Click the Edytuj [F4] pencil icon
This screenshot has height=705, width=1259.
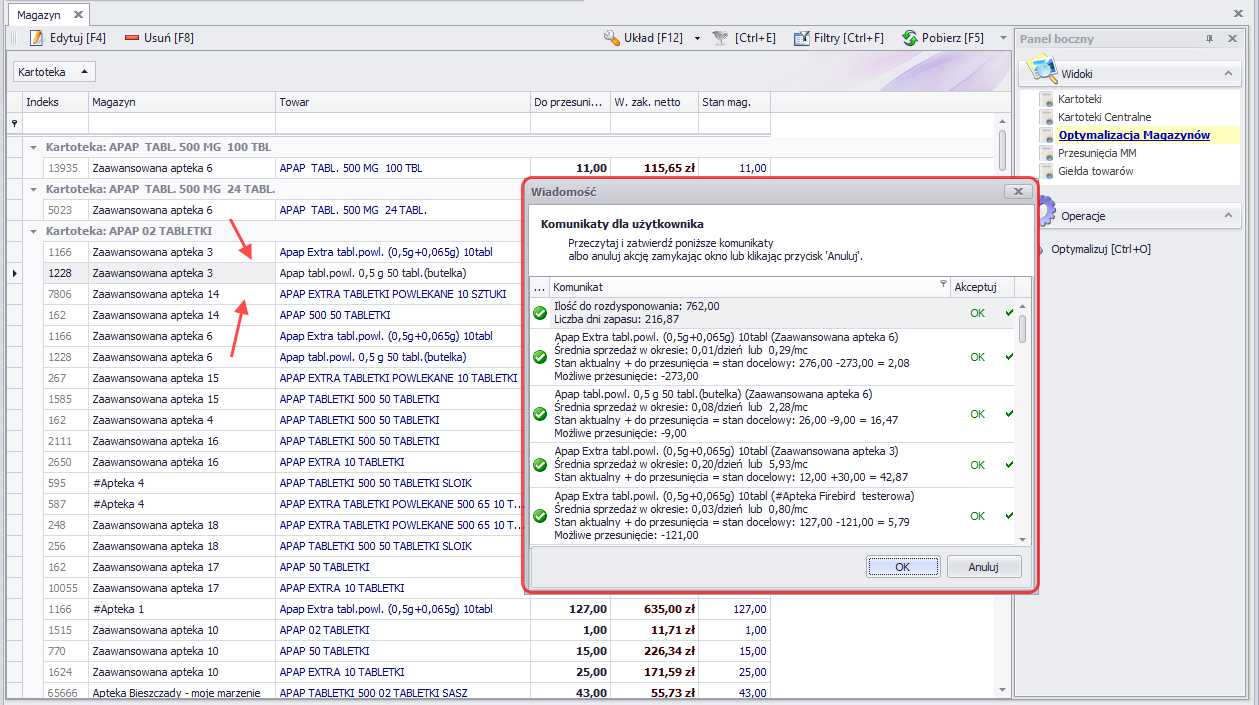pos(37,38)
